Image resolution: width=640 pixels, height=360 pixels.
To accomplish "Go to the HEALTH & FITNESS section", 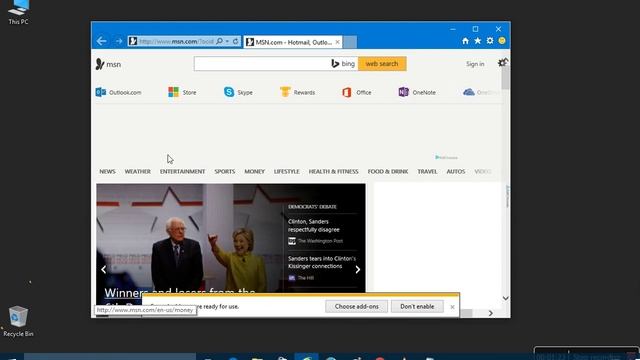I will pos(333,171).
